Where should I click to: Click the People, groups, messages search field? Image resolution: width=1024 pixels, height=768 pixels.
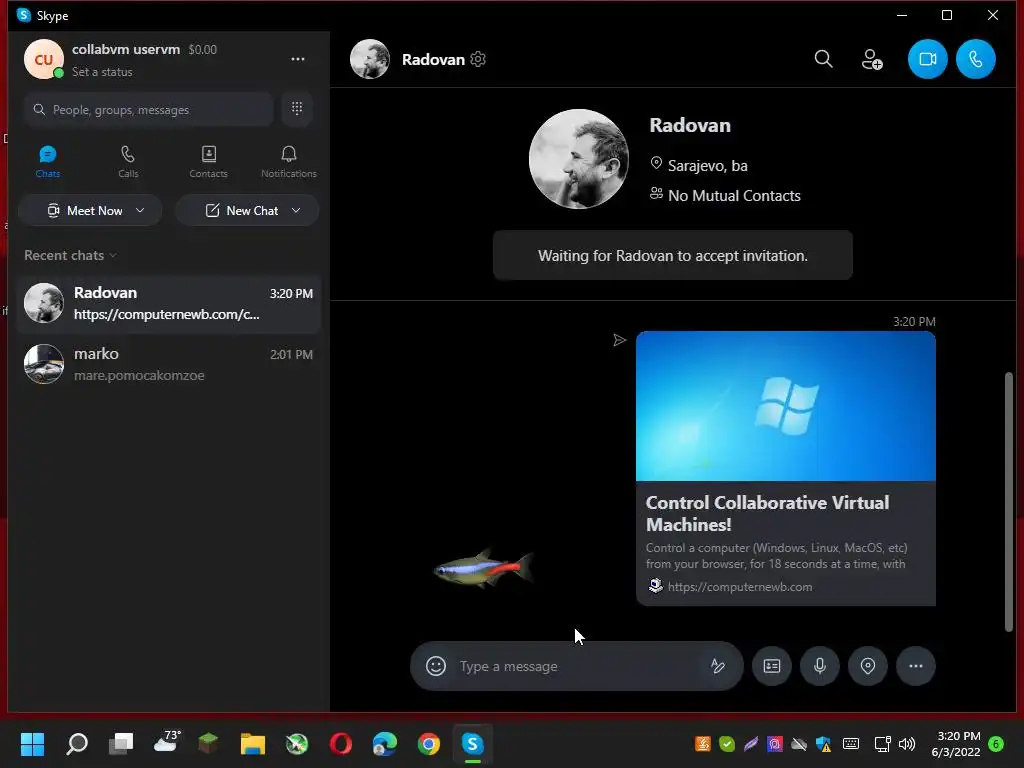click(x=149, y=109)
